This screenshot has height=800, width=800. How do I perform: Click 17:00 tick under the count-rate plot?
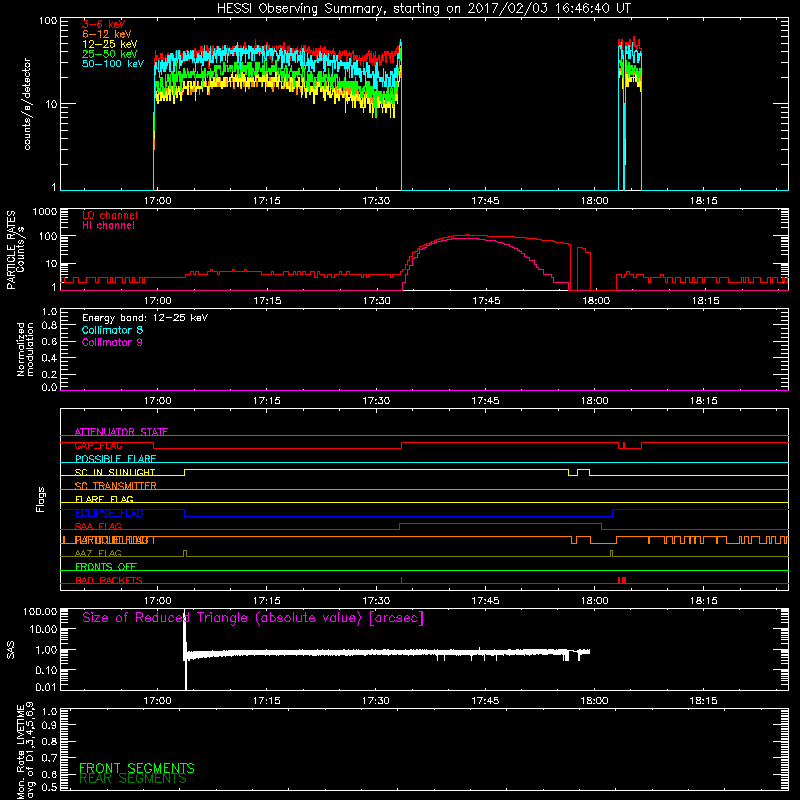tap(158, 201)
